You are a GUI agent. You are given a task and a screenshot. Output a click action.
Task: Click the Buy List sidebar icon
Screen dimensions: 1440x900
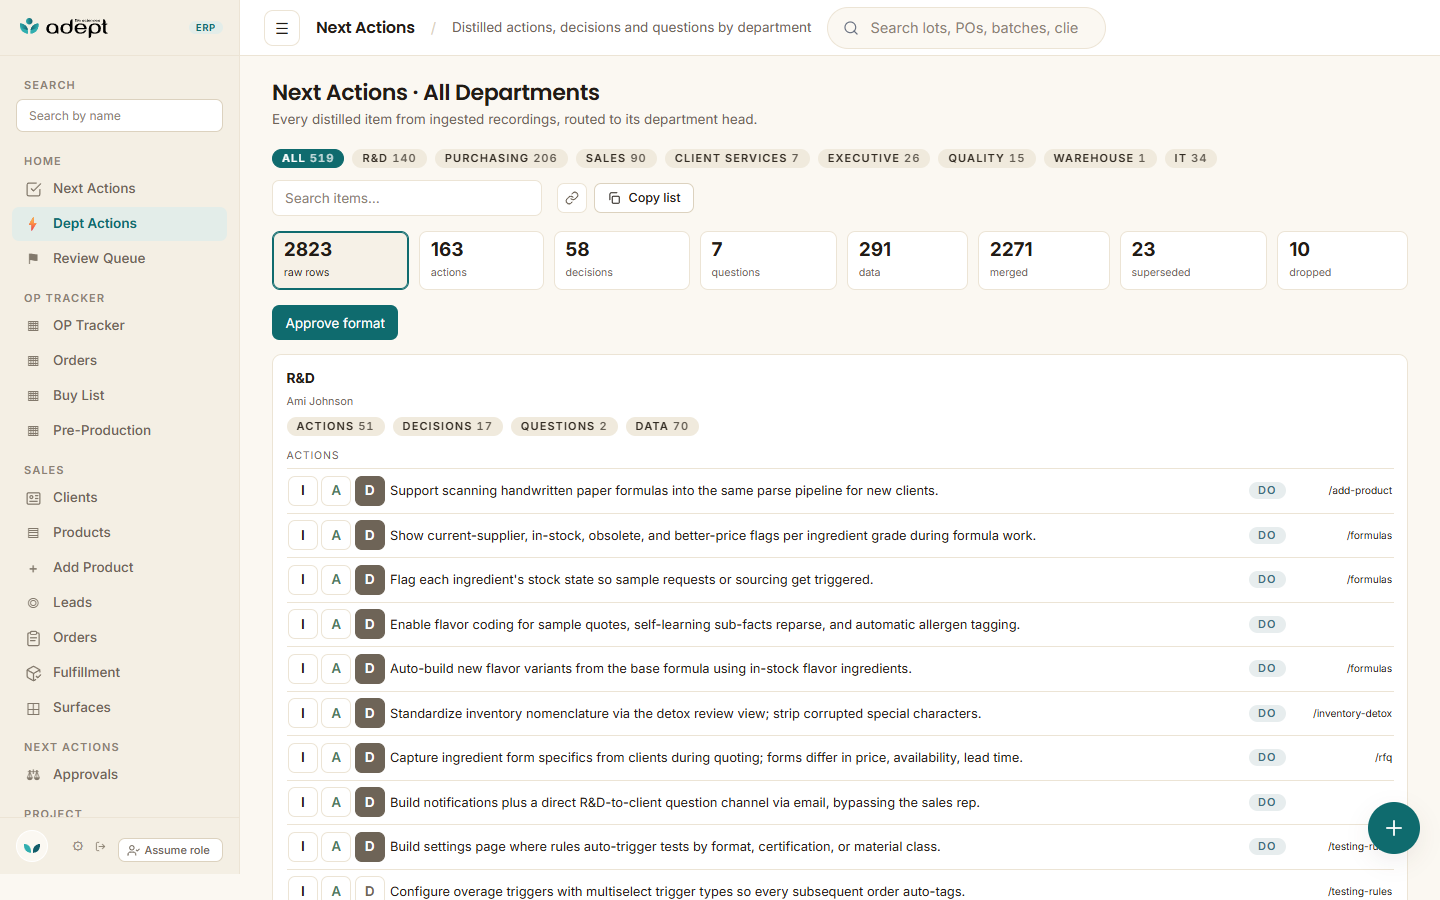[x=34, y=396]
